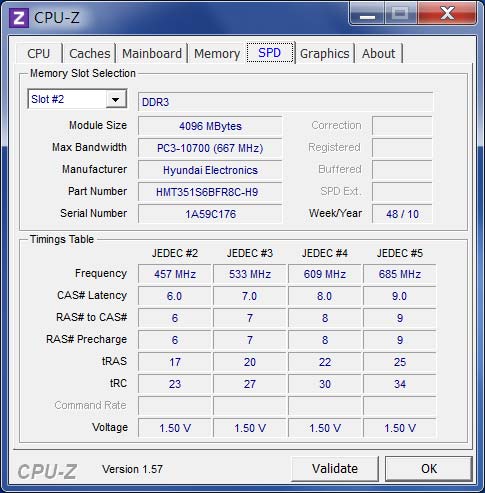
Task: Click the CAS# Latency 7.0 cell
Action: (250, 296)
